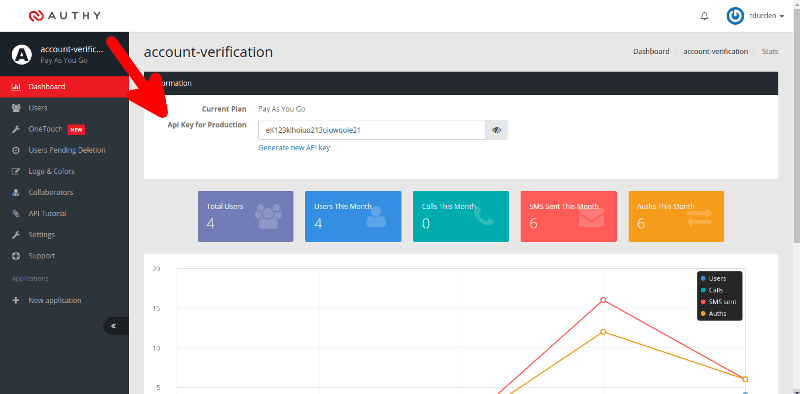
Task: Click the Users group icon in sidebar
Action: coord(16,108)
